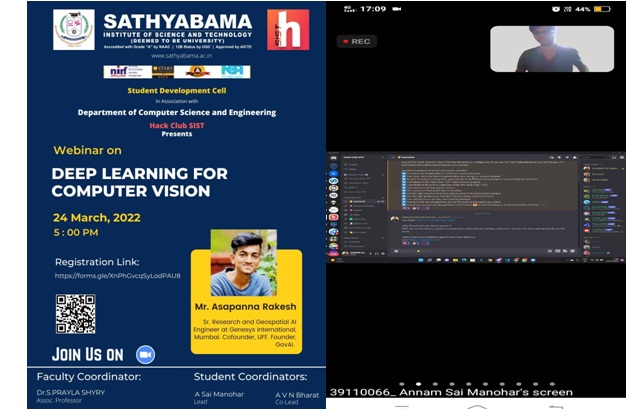
Task: Tap the red REC recording indicator
Action: (356, 41)
